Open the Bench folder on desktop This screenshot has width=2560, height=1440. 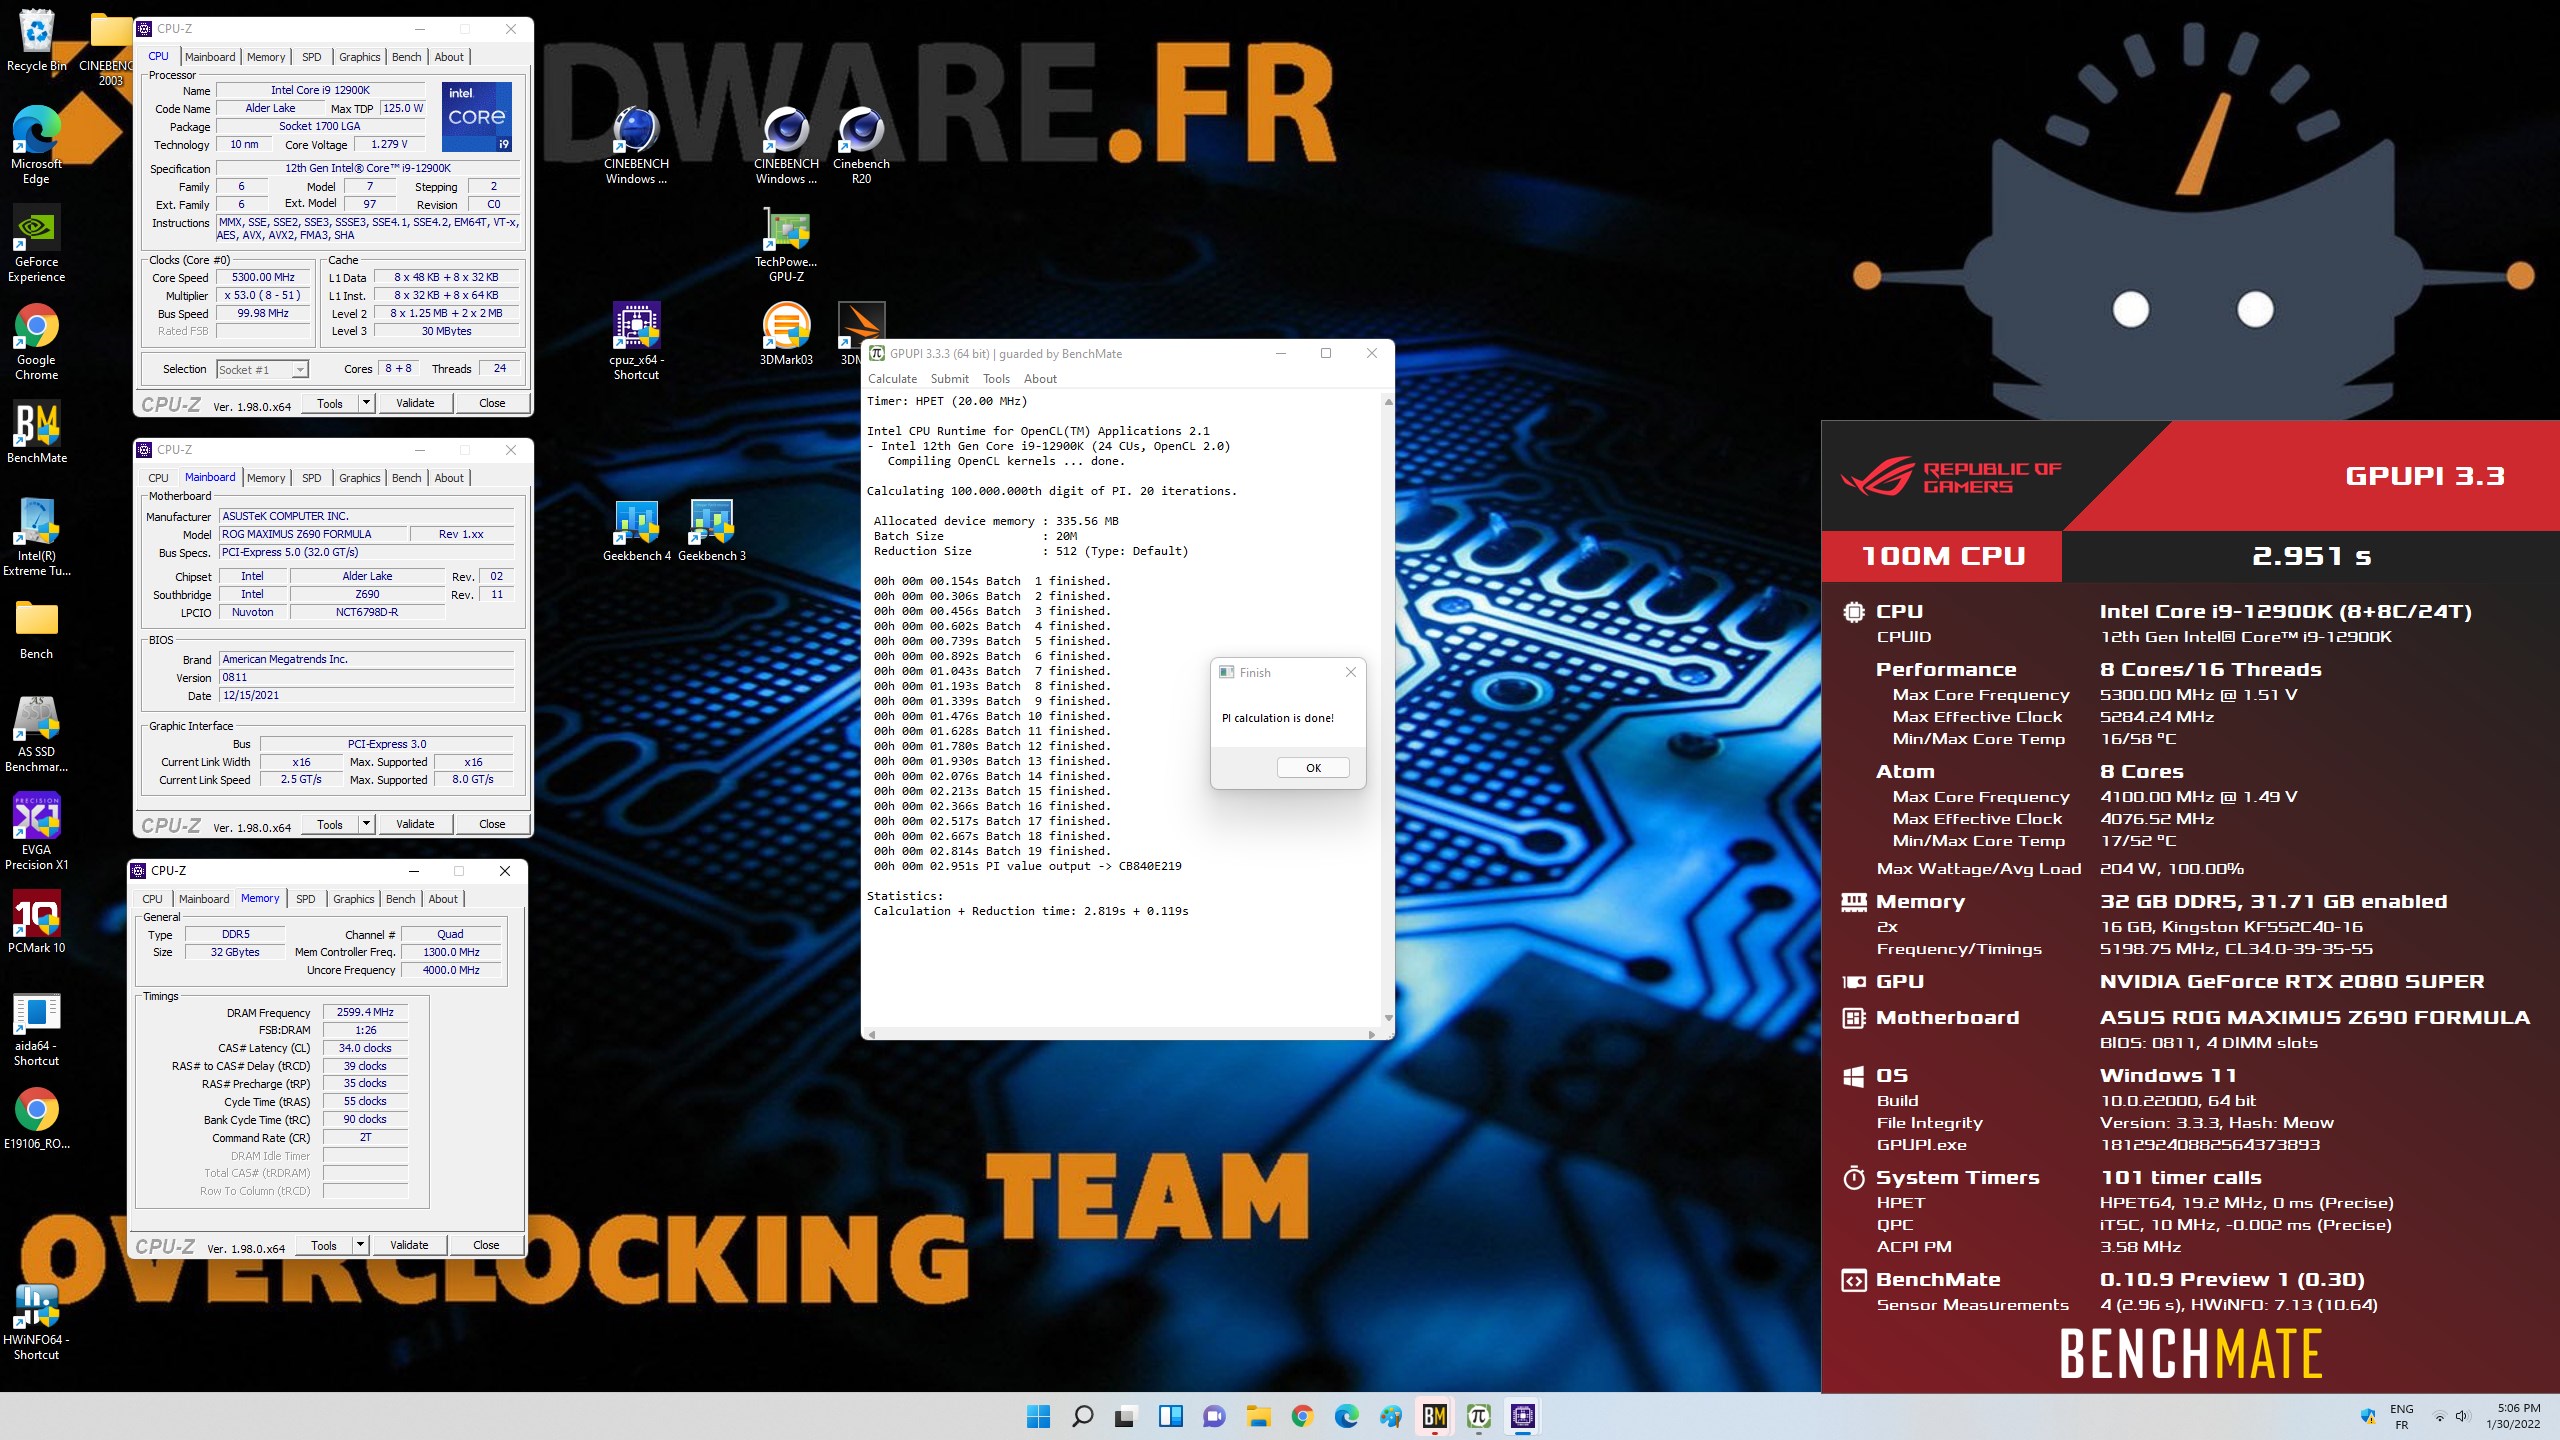(x=36, y=628)
